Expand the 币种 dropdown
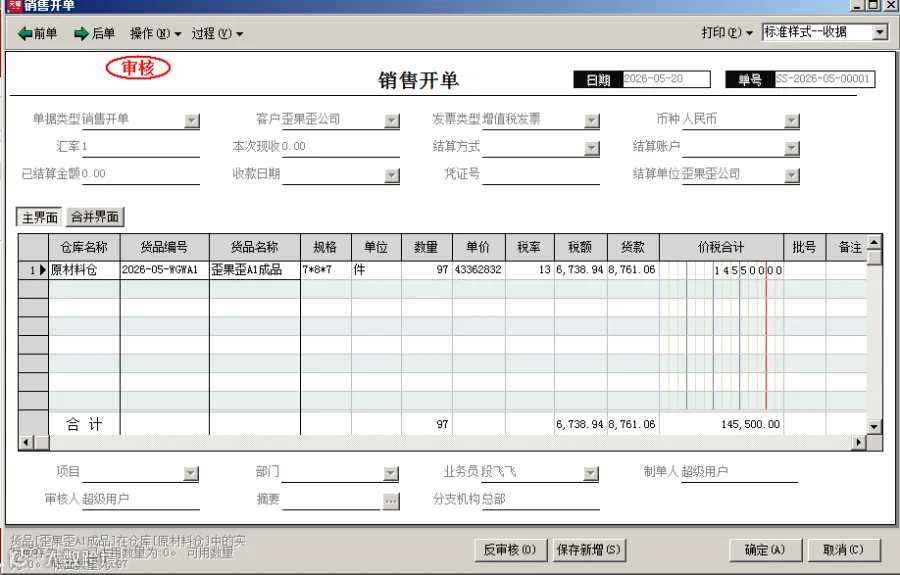The height and width of the screenshot is (575, 900). (792, 121)
